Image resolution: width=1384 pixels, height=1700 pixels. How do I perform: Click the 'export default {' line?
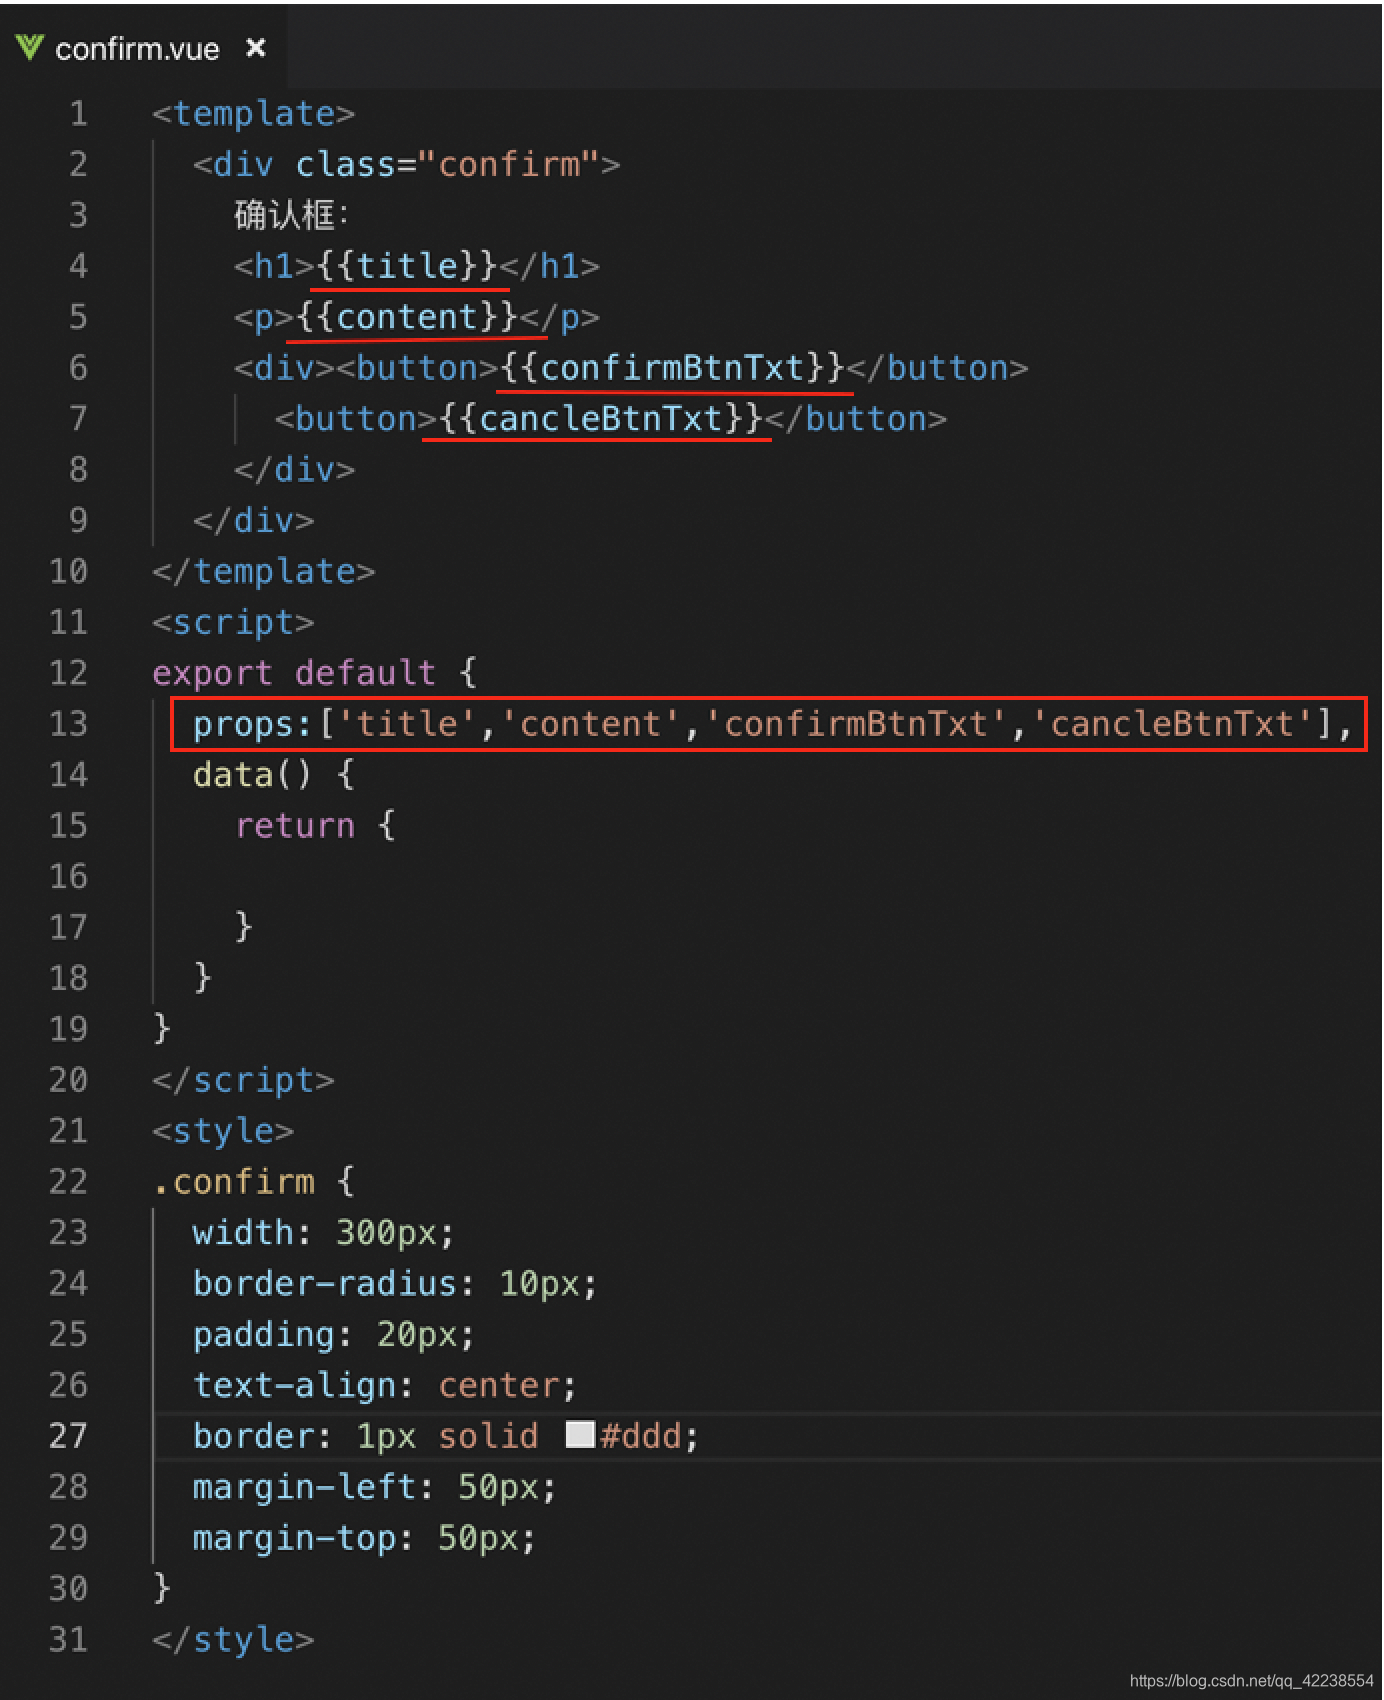coord(315,672)
